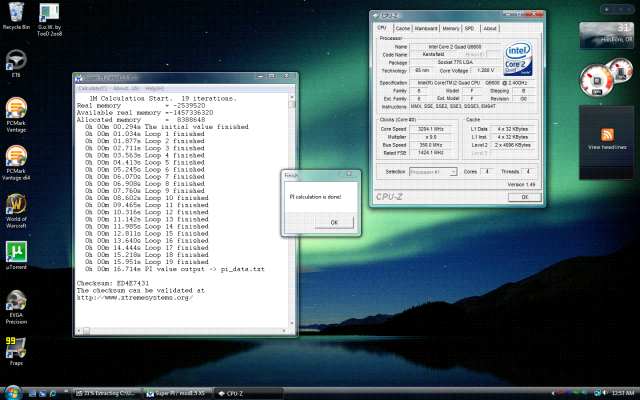Click Switch Between Windows quick launch icon
Screen dimensions: 640x400
pyautogui.click(x=42, y=393)
